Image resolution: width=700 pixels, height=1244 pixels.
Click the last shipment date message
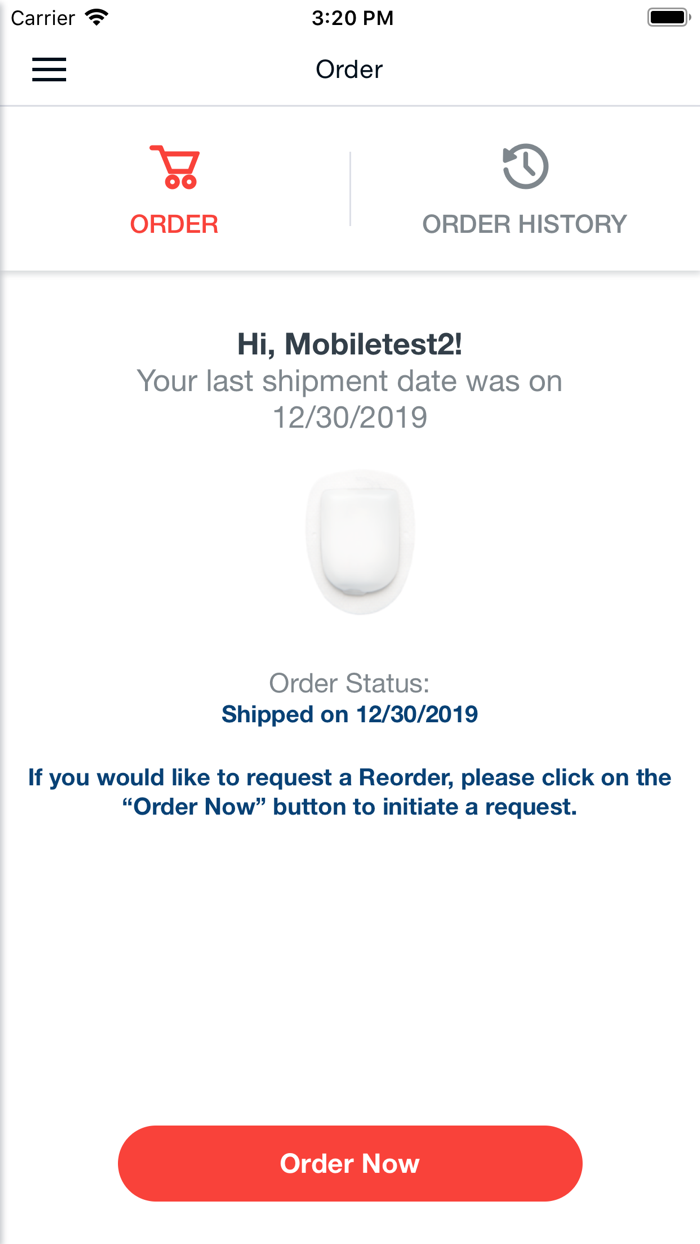pos(349,398)
